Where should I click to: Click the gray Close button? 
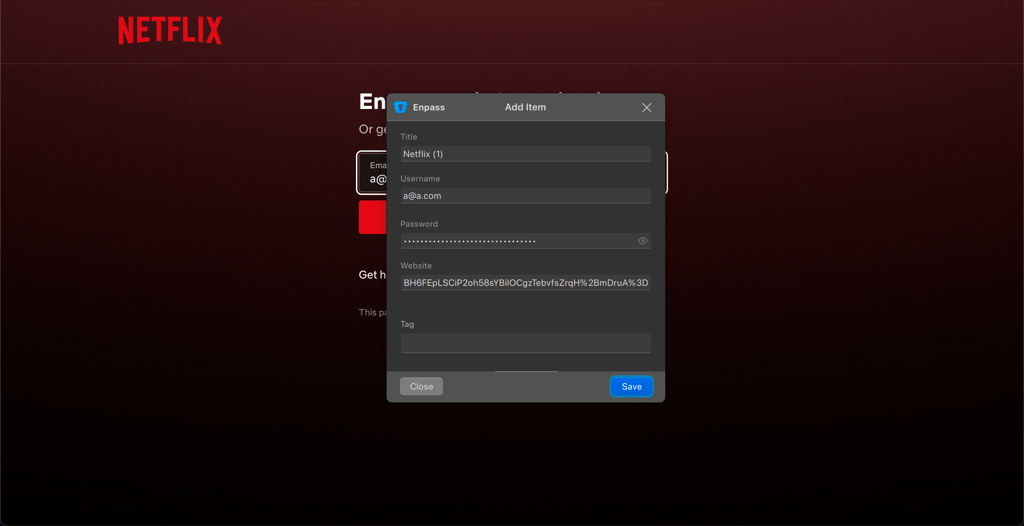pos(421,386)
